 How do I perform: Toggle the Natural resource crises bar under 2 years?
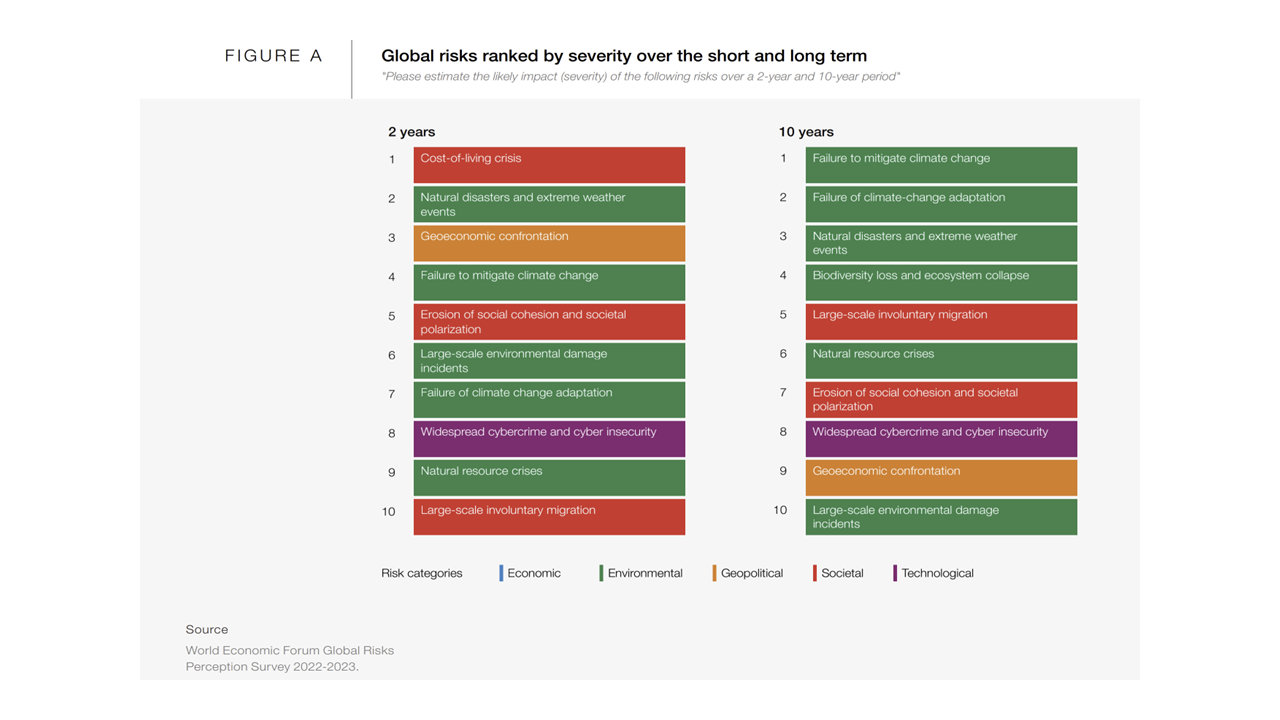[x=548, y=477]
